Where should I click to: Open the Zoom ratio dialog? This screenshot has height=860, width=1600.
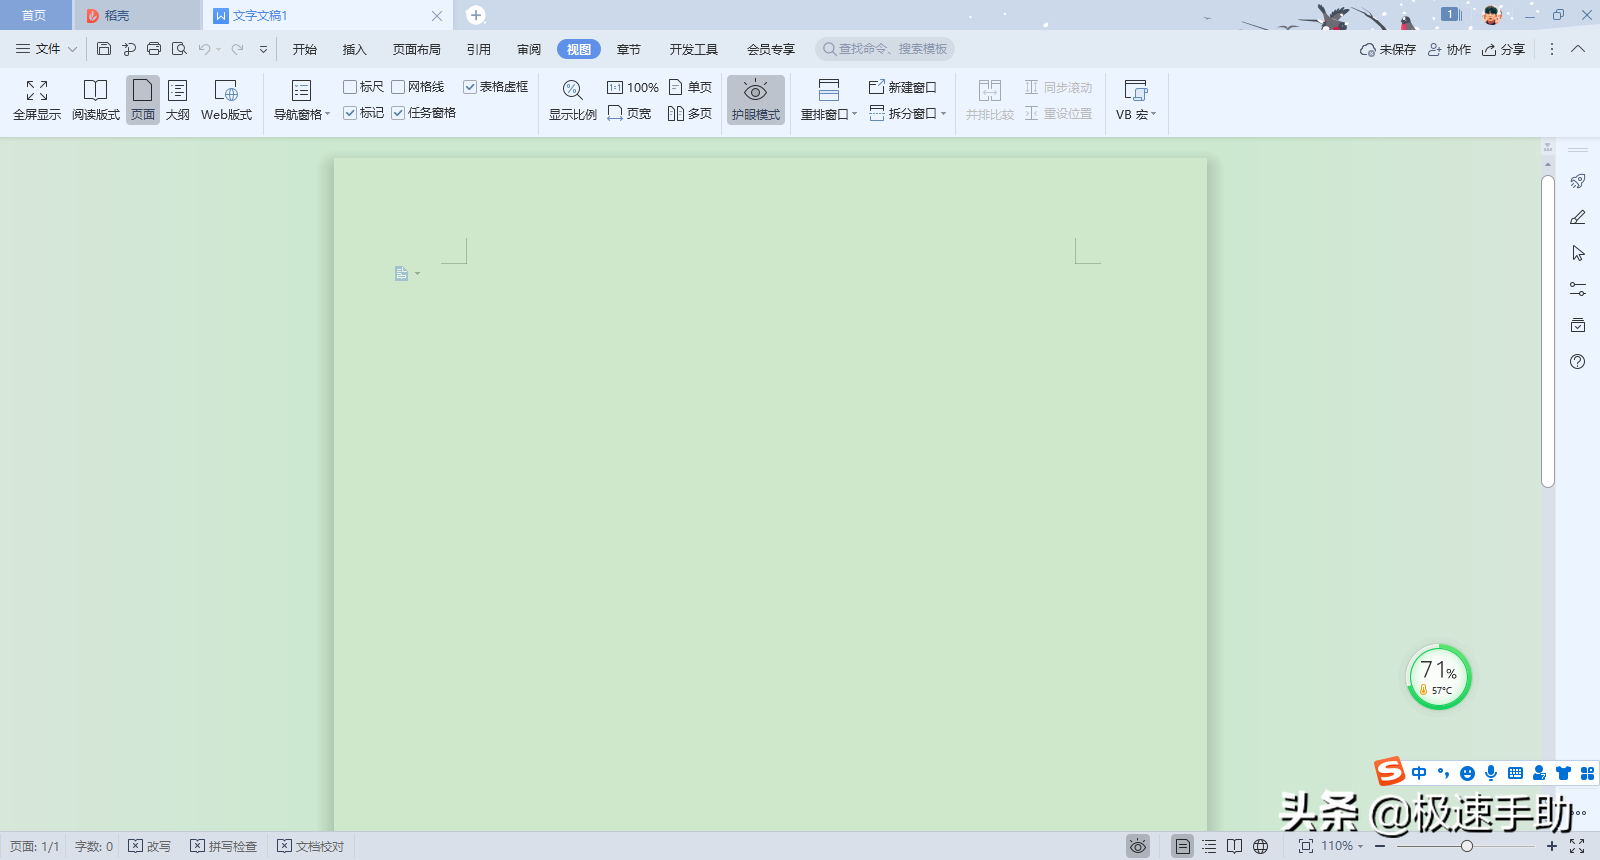572,100
